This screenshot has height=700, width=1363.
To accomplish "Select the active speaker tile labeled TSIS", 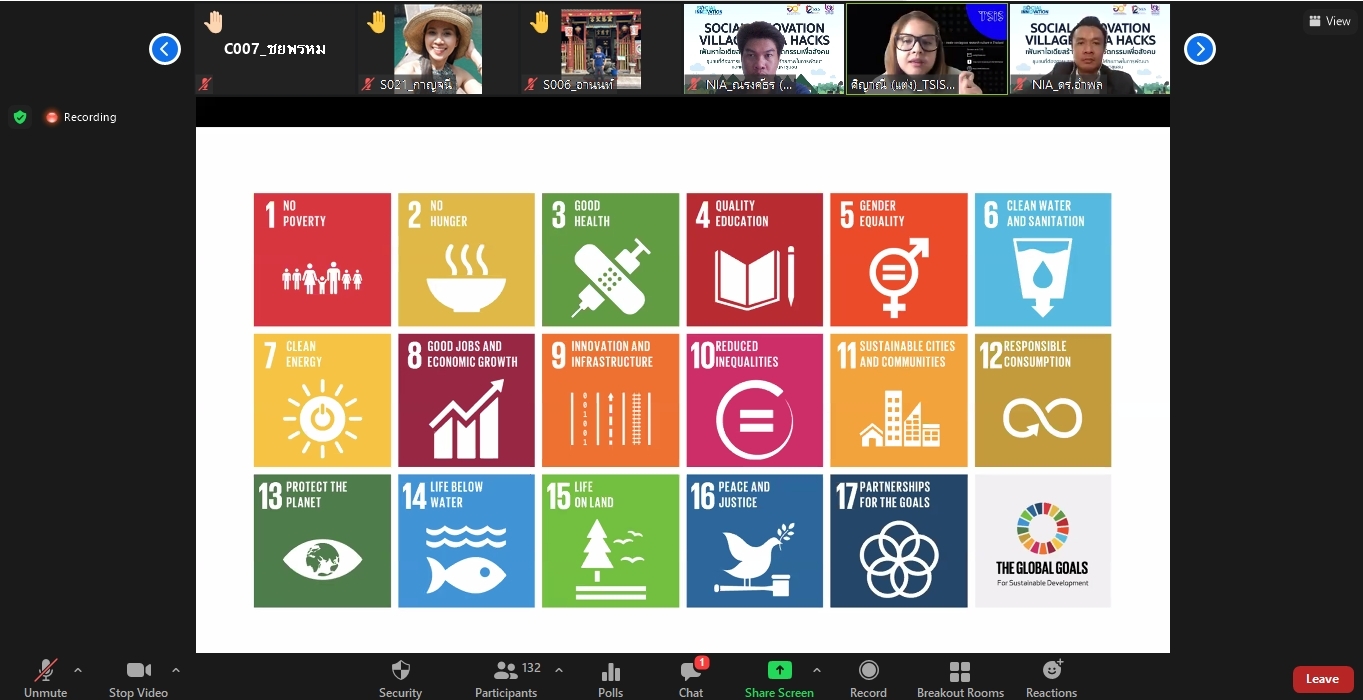I will point(926,49).
